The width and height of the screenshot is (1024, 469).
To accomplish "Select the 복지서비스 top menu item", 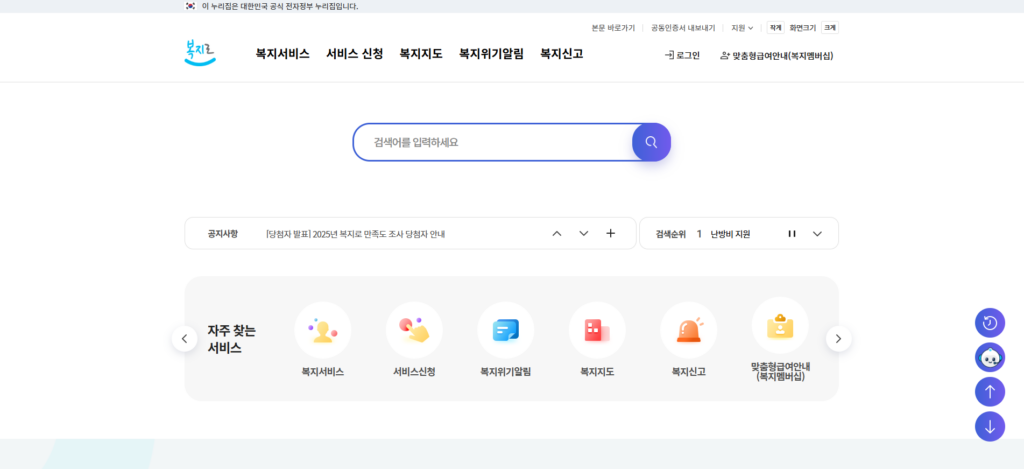I will tap(282, 54).
